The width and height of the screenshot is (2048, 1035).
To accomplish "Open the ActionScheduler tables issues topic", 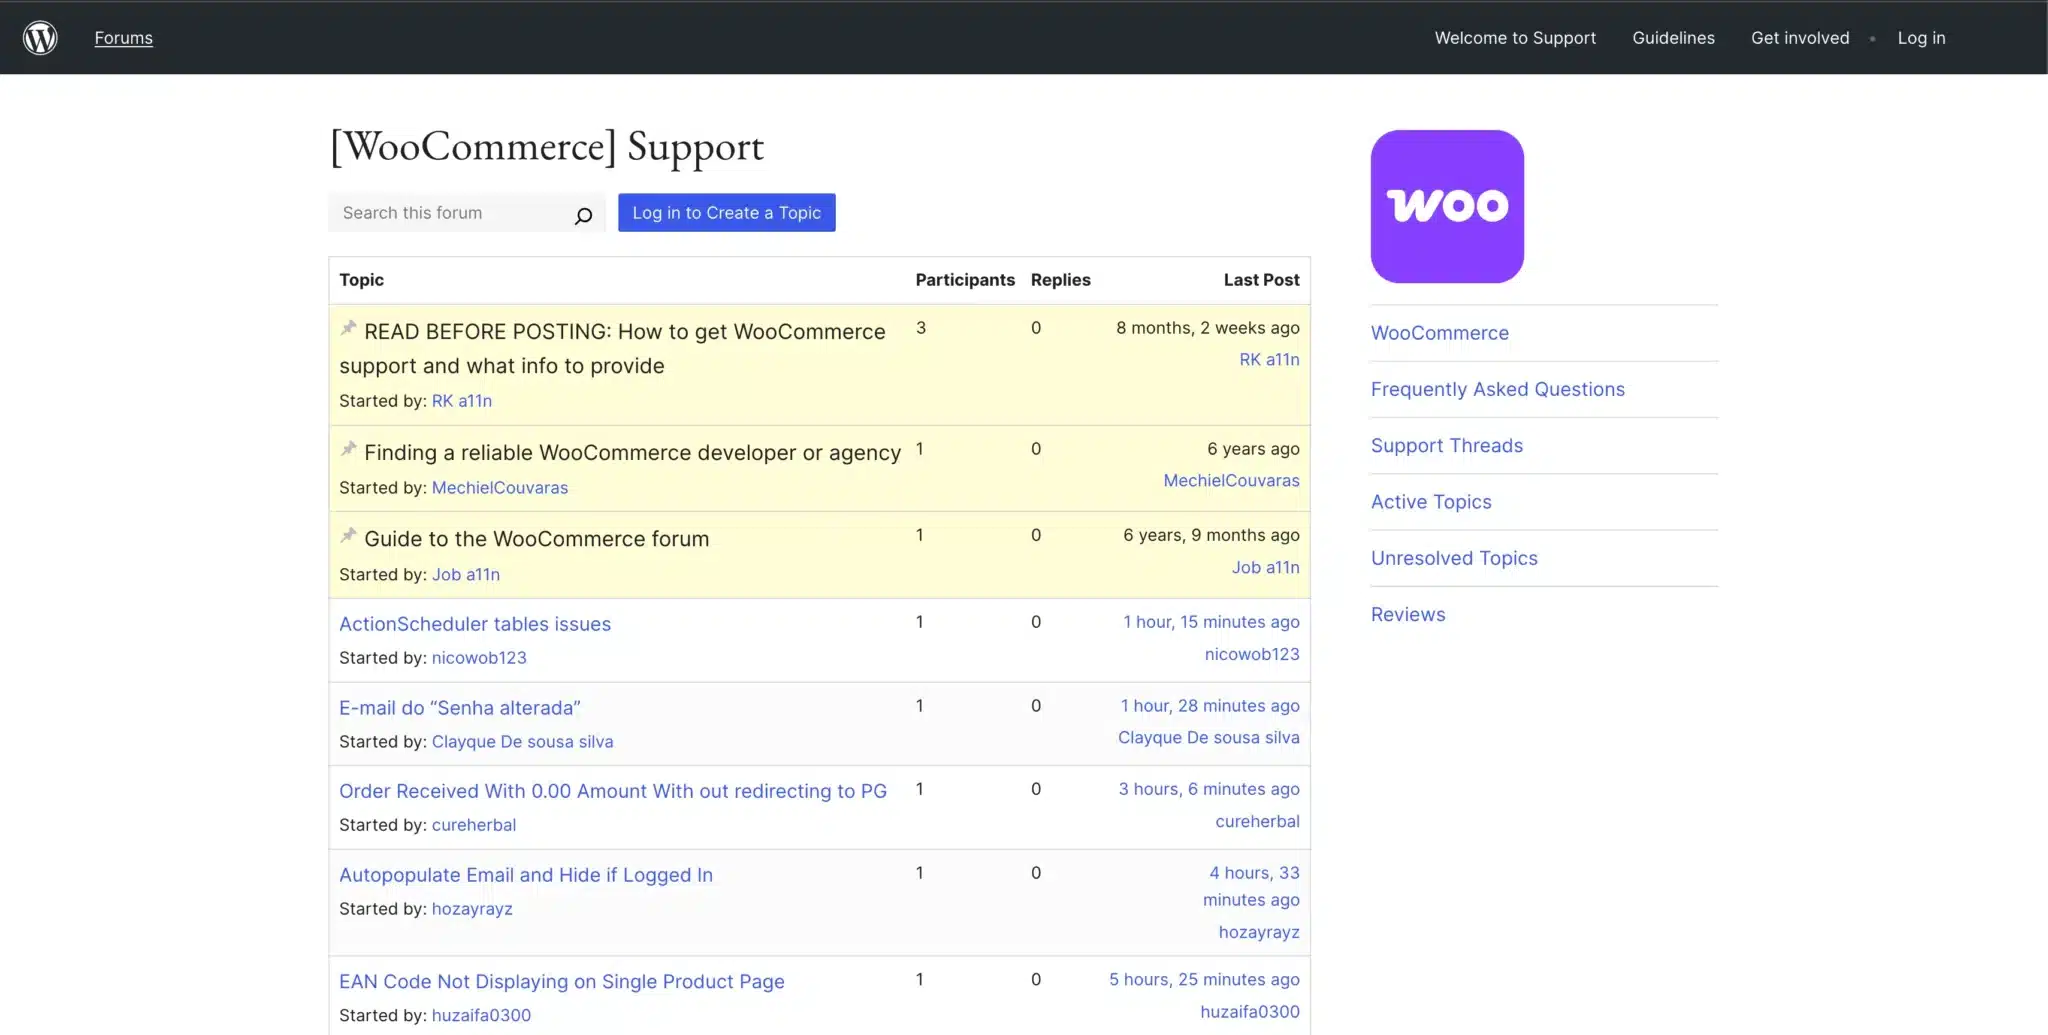I will point(474,623).
